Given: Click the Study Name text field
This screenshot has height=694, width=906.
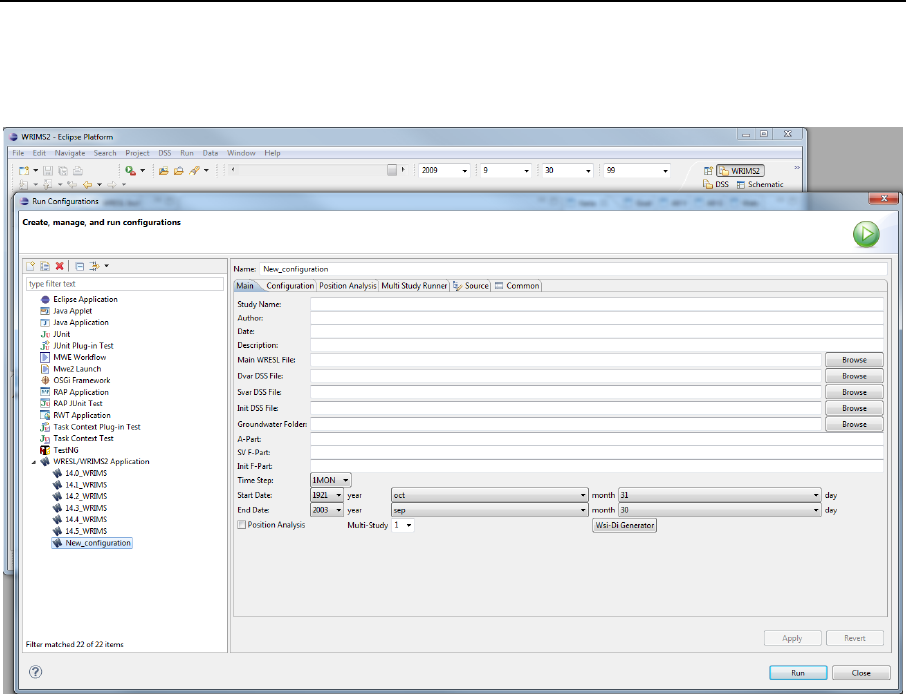Looking at the screenshot, I should (596, 304).
